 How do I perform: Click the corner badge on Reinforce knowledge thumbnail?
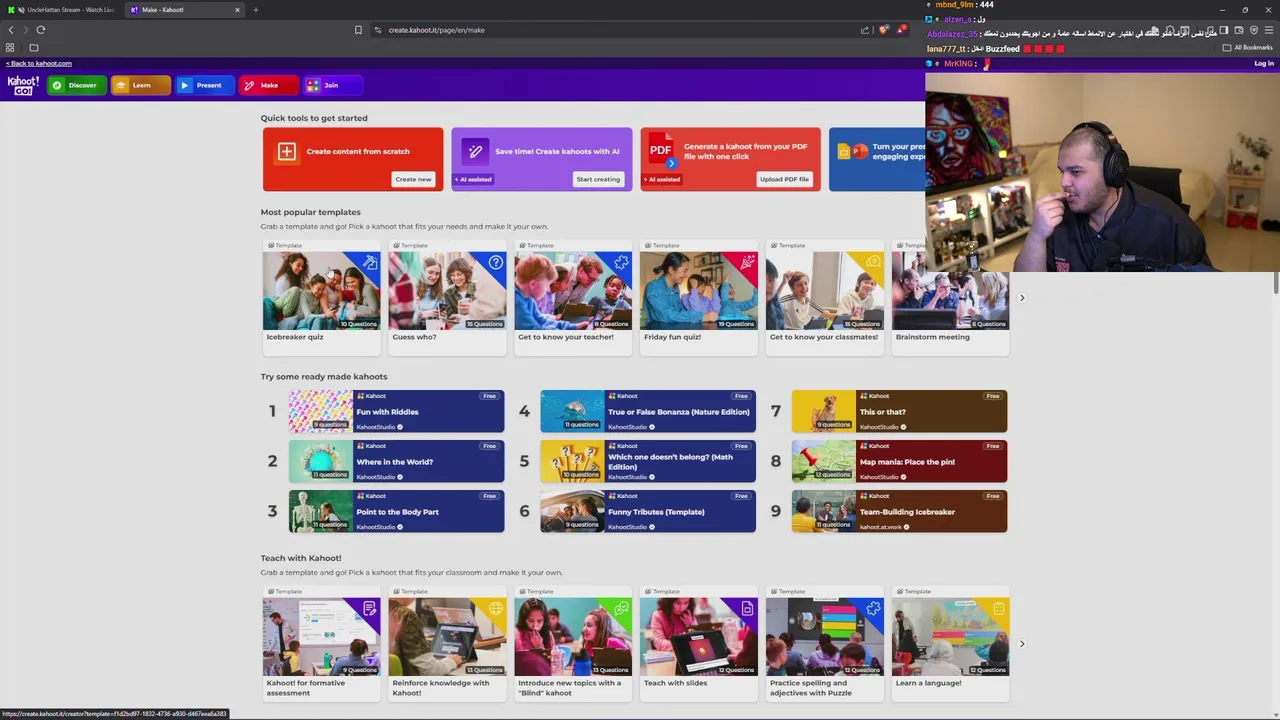tap(496, 608)
